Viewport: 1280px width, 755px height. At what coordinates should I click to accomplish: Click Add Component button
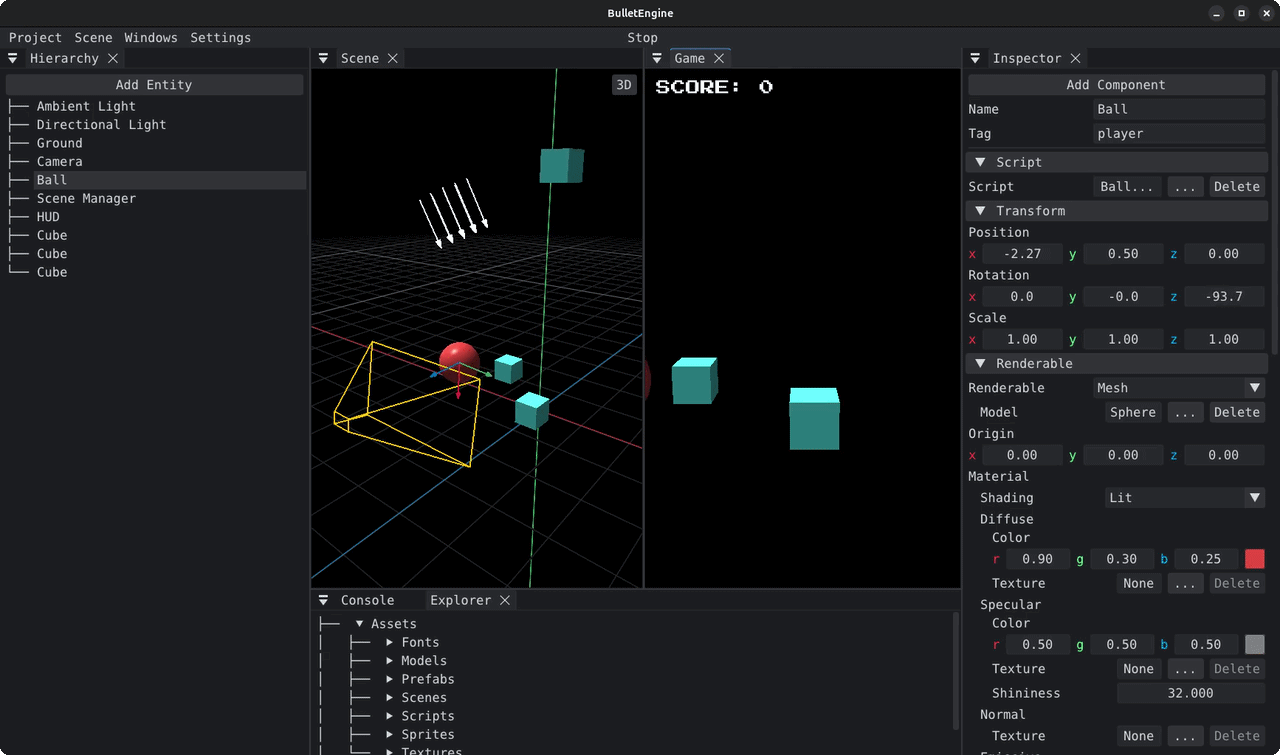click(1116, 85)
